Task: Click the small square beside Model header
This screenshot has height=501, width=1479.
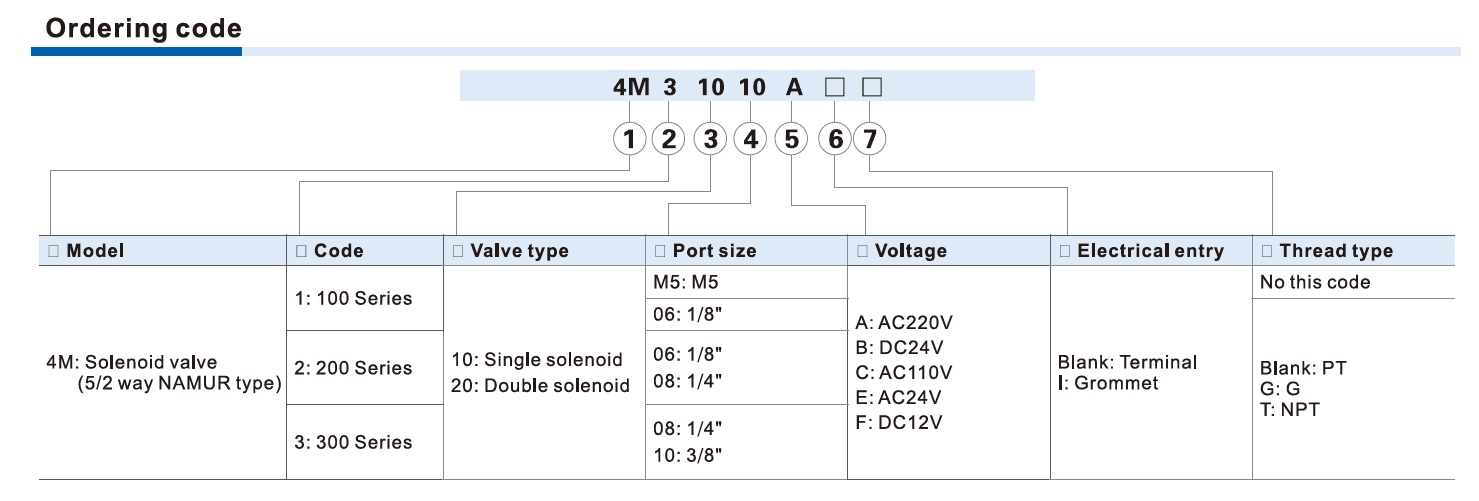Action: coord(52,251)
